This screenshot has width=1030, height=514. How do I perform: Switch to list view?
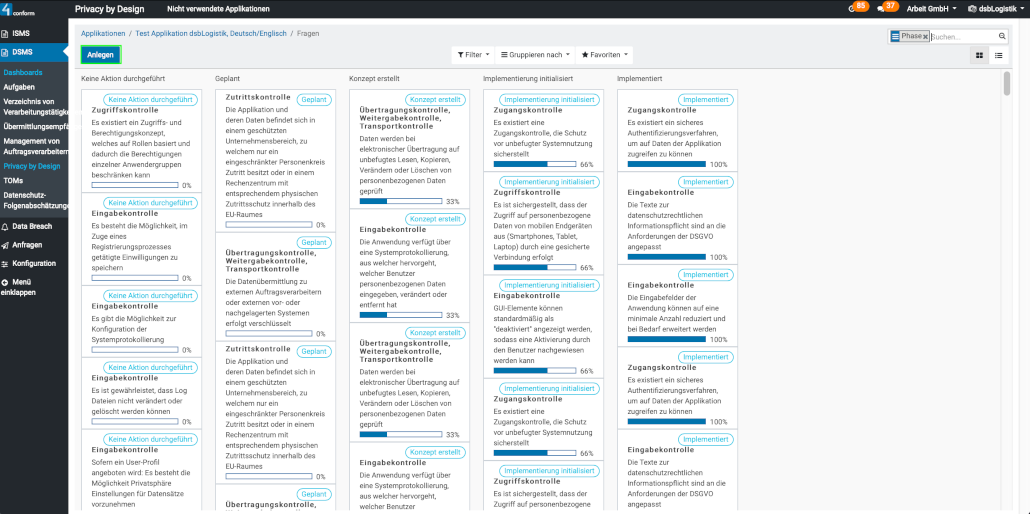coord(998,55)
